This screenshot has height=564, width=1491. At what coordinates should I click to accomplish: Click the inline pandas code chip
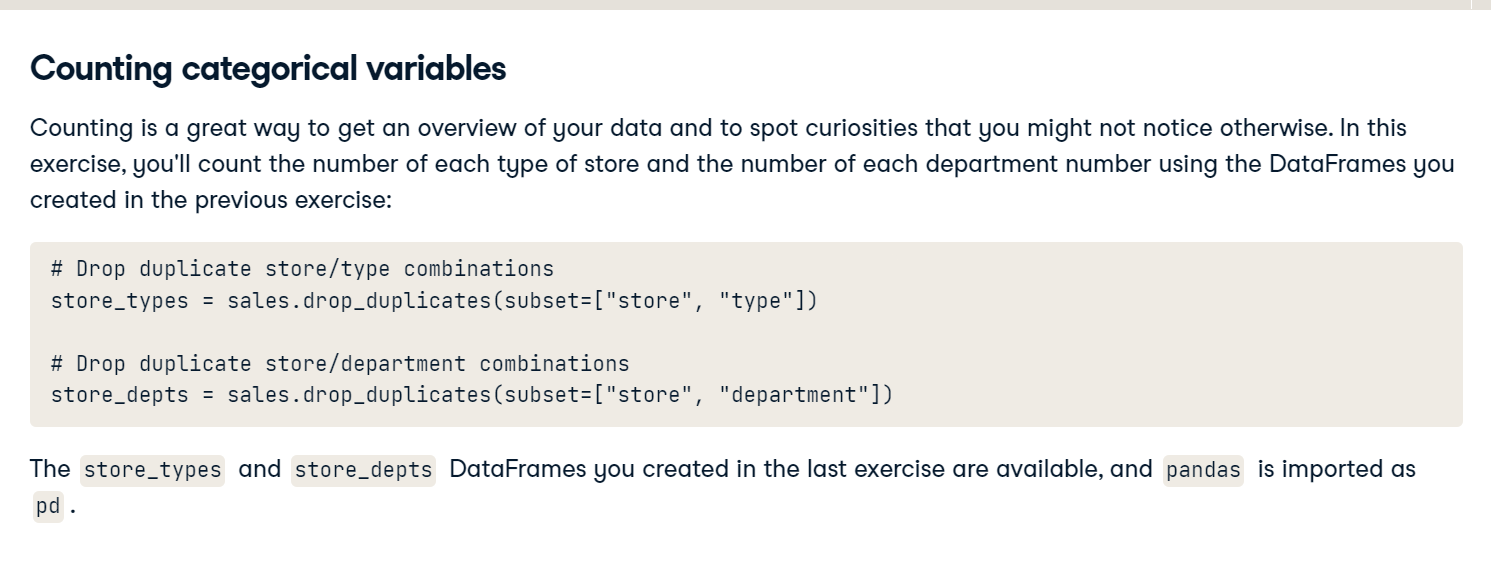point(1204,470)
